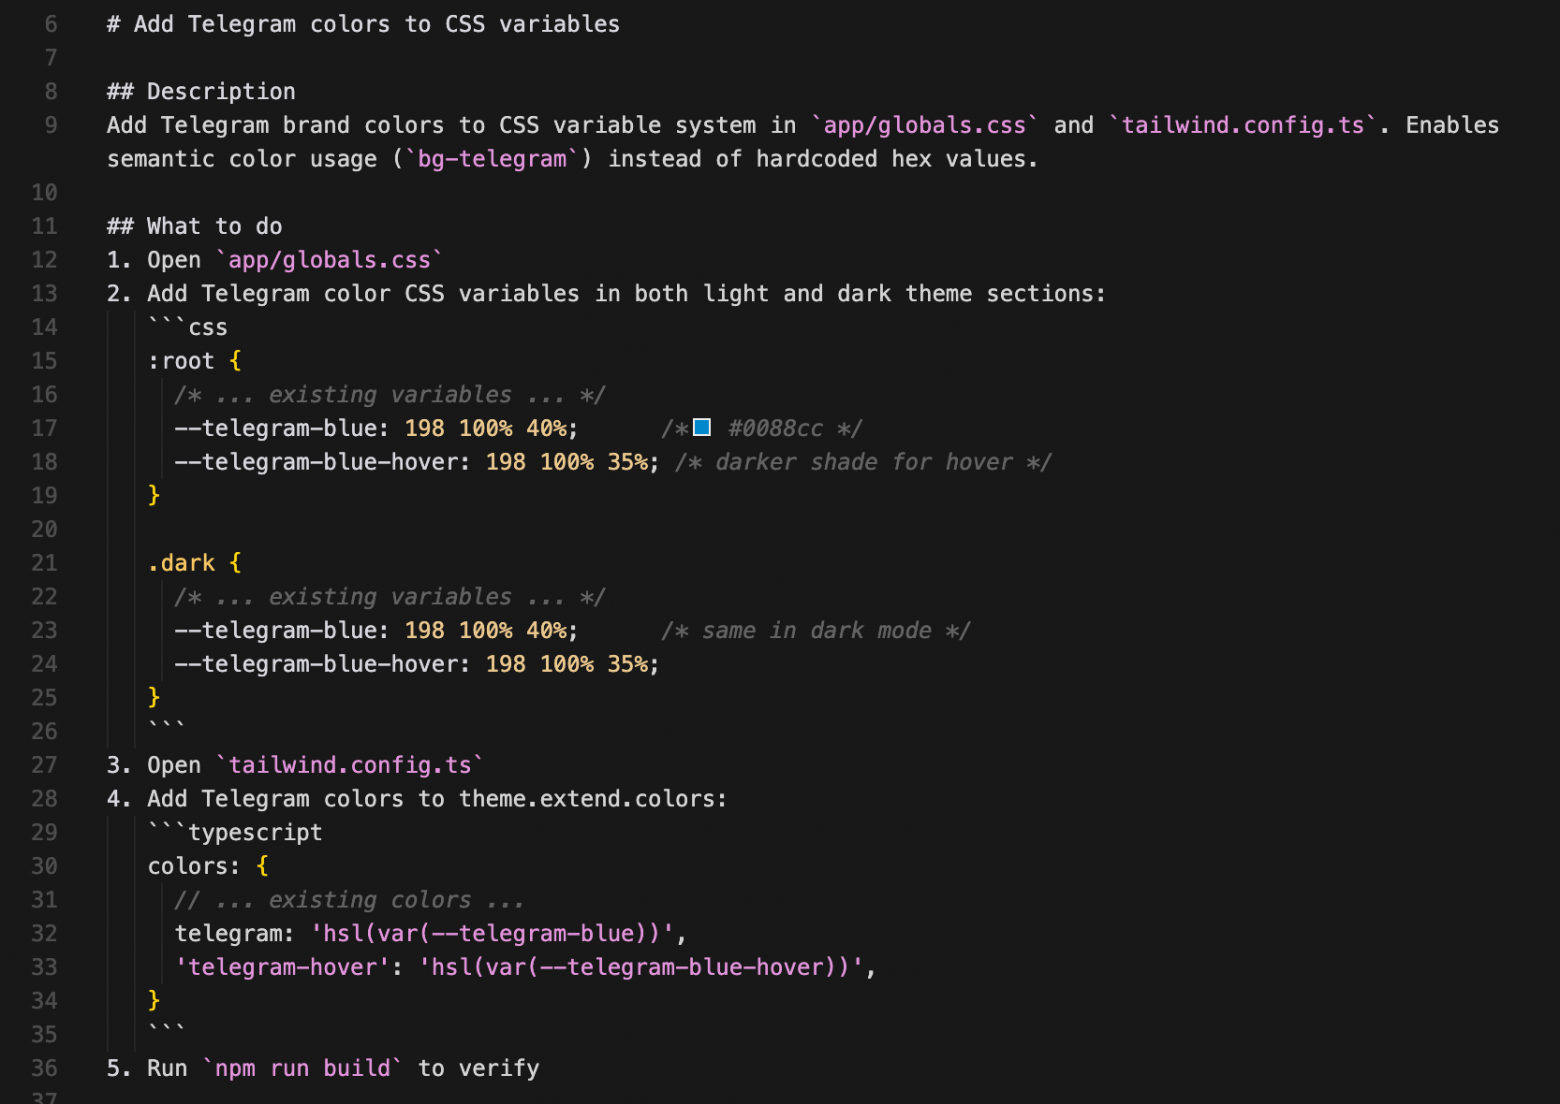Click `app/globals.css` in the Description paragraph
This screenshot has height=1104, width=1560.
click(925, 125)
